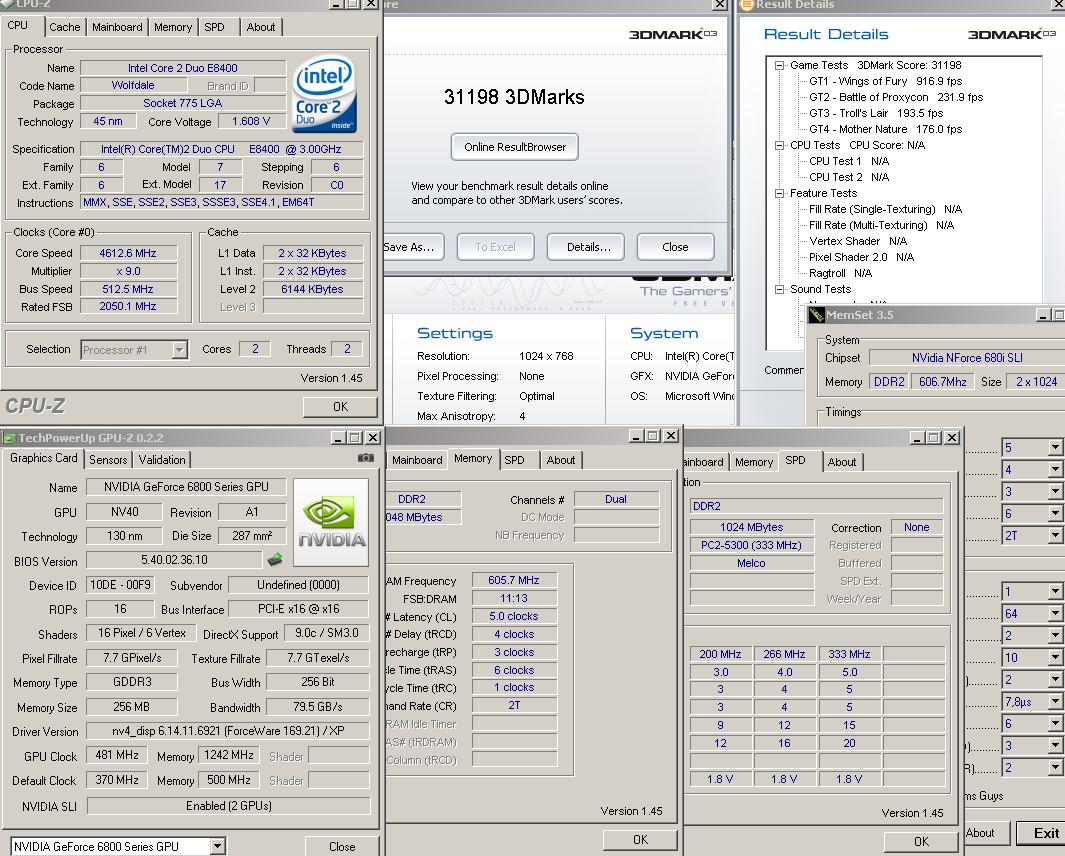Select the Vertex Shader tree row

click(x=858, y=241)
